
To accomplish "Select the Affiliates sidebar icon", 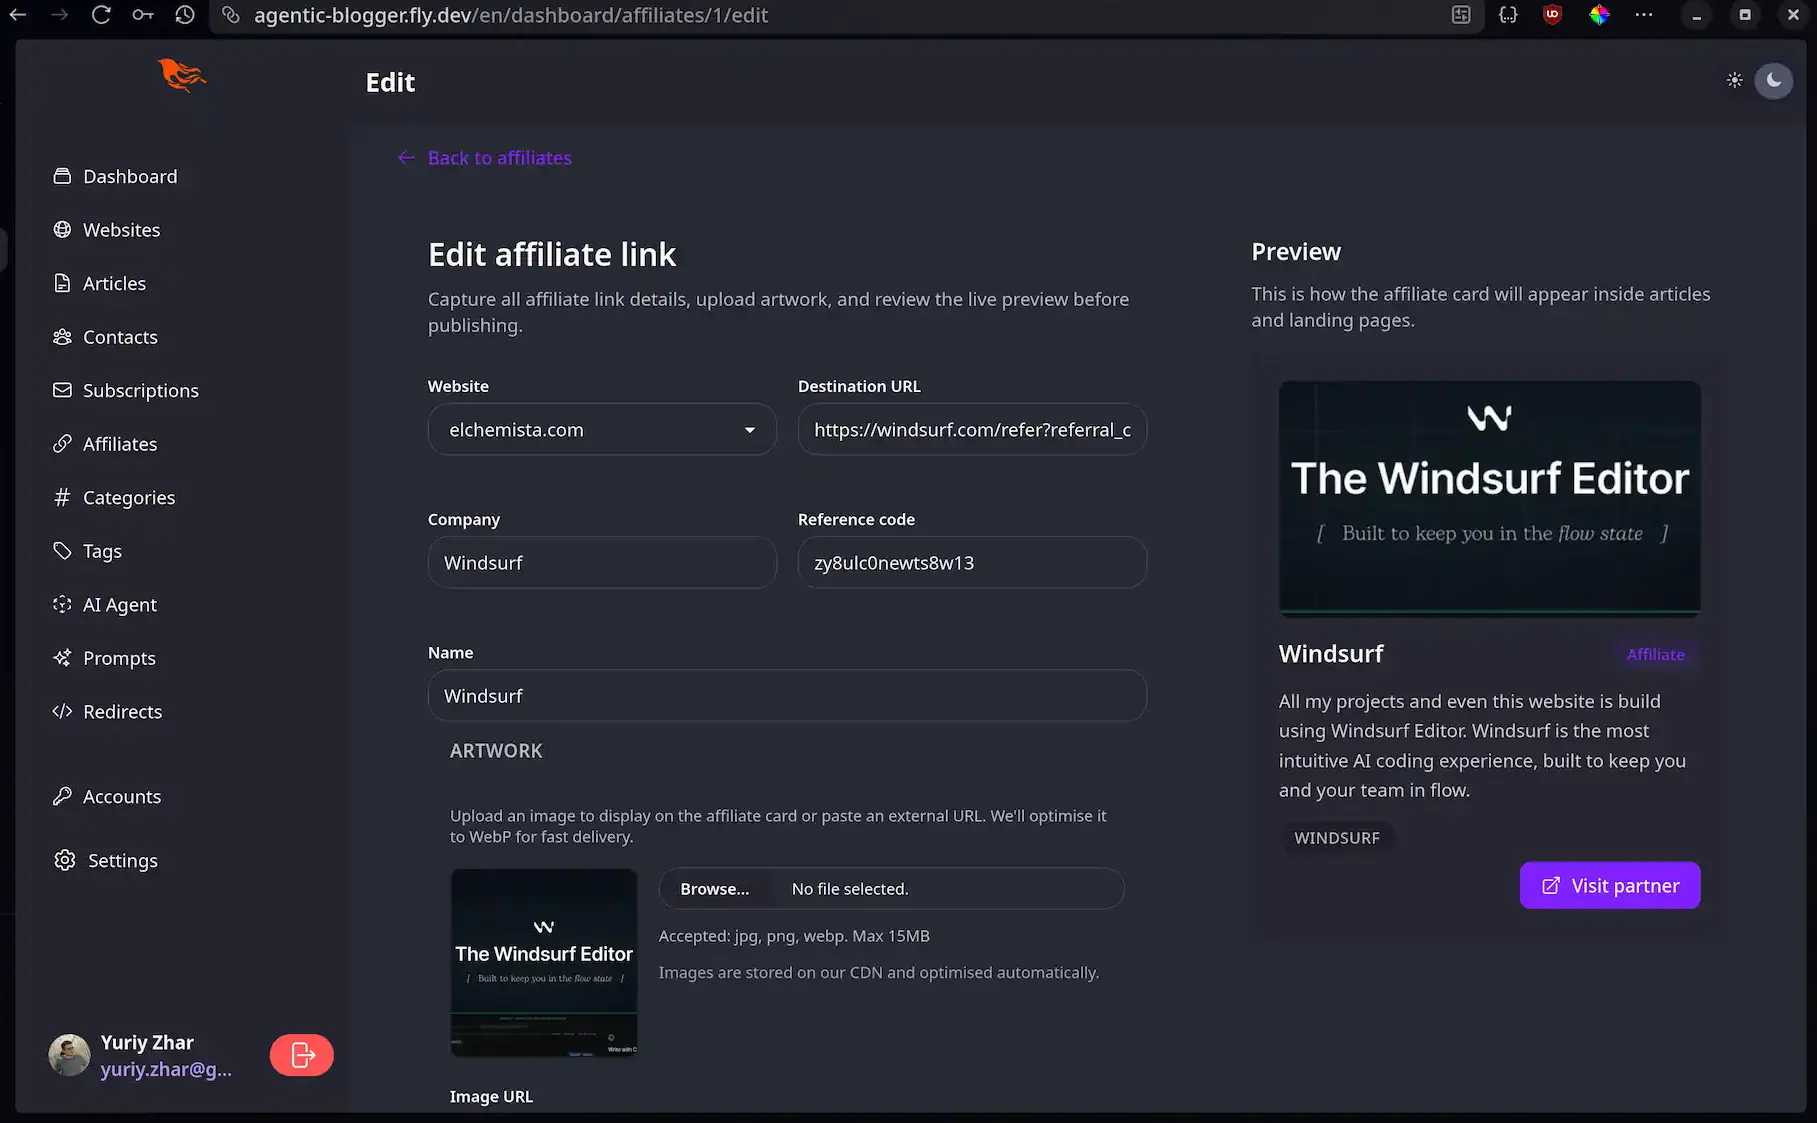I will pos(62,444).
